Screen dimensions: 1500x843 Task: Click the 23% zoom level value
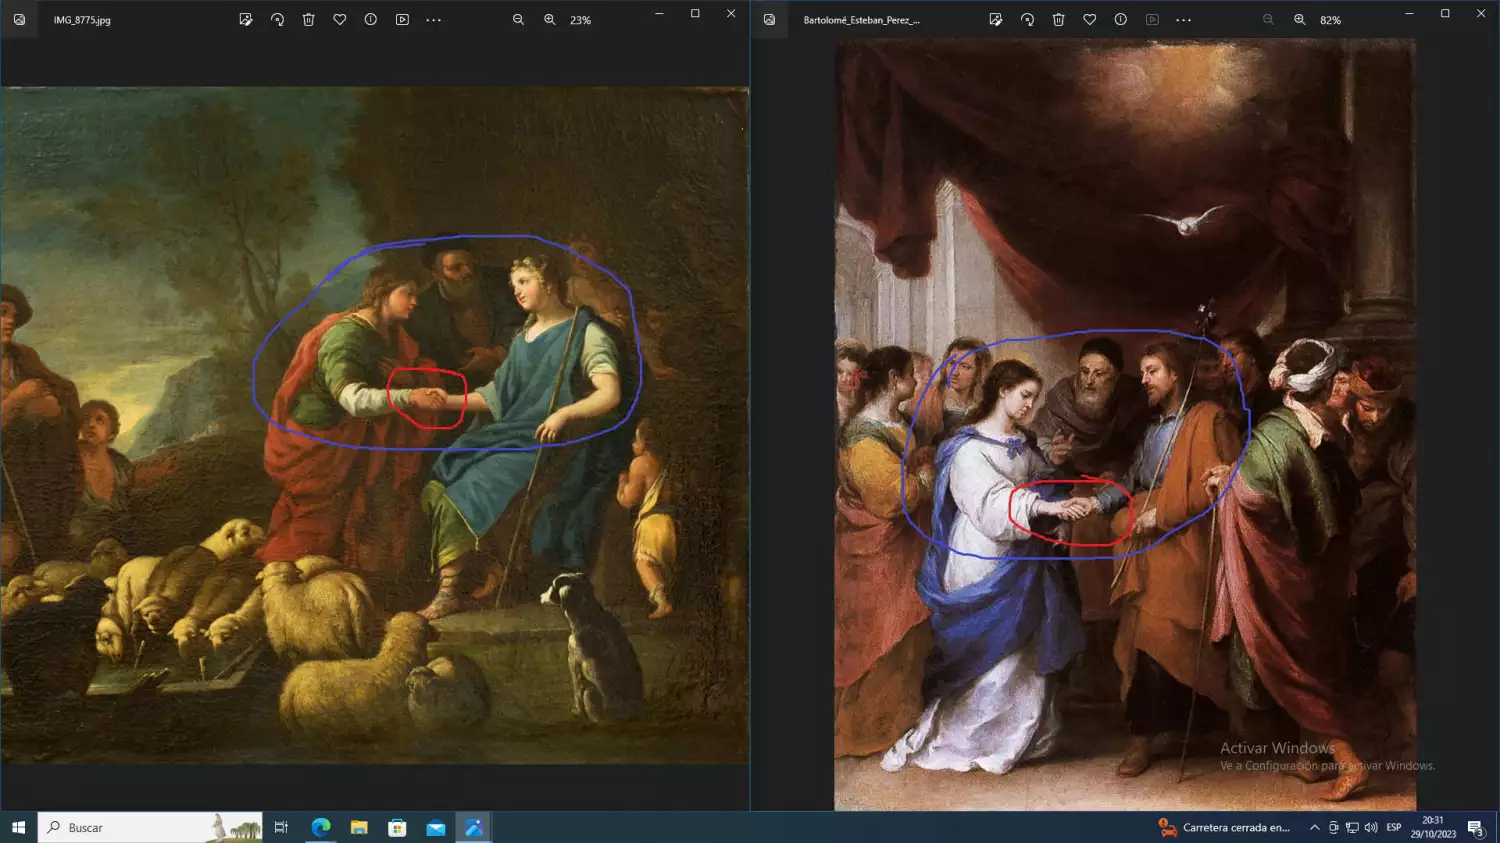pyautogui.click(x=580, y=20)
